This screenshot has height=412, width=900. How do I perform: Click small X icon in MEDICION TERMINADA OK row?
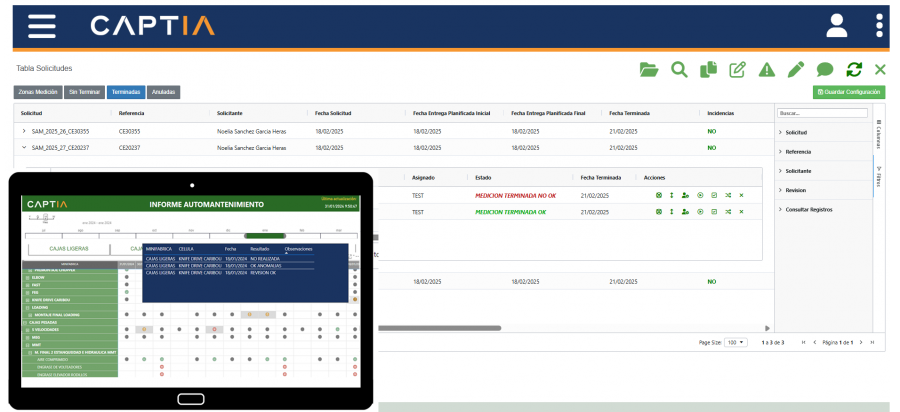741,212
